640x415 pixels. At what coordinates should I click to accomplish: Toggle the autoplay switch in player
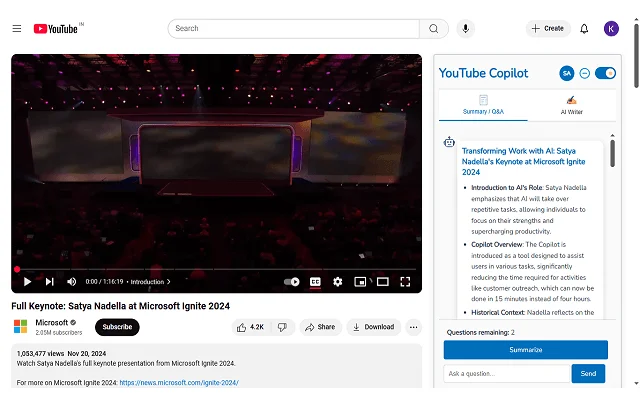click(x=291, y=282)
